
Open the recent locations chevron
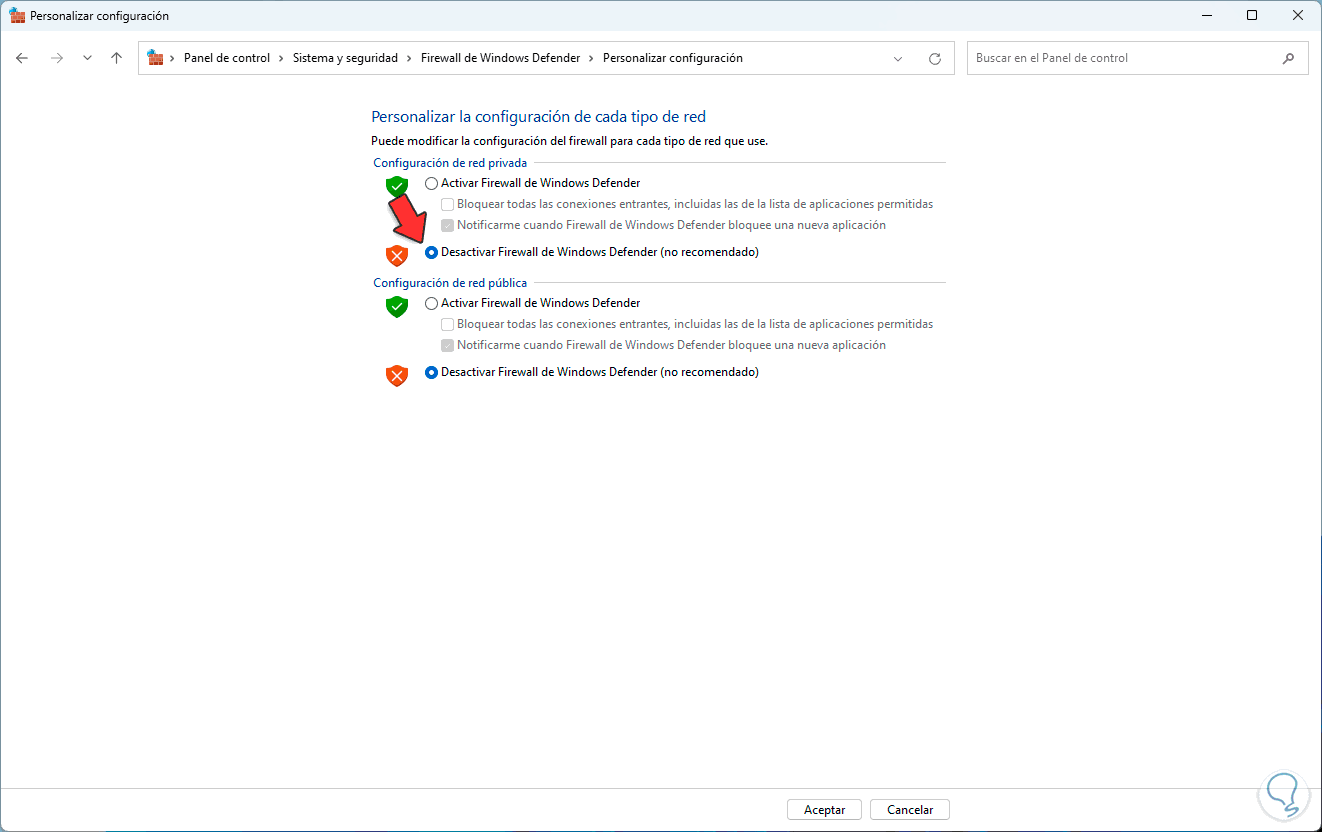[88, 58]
